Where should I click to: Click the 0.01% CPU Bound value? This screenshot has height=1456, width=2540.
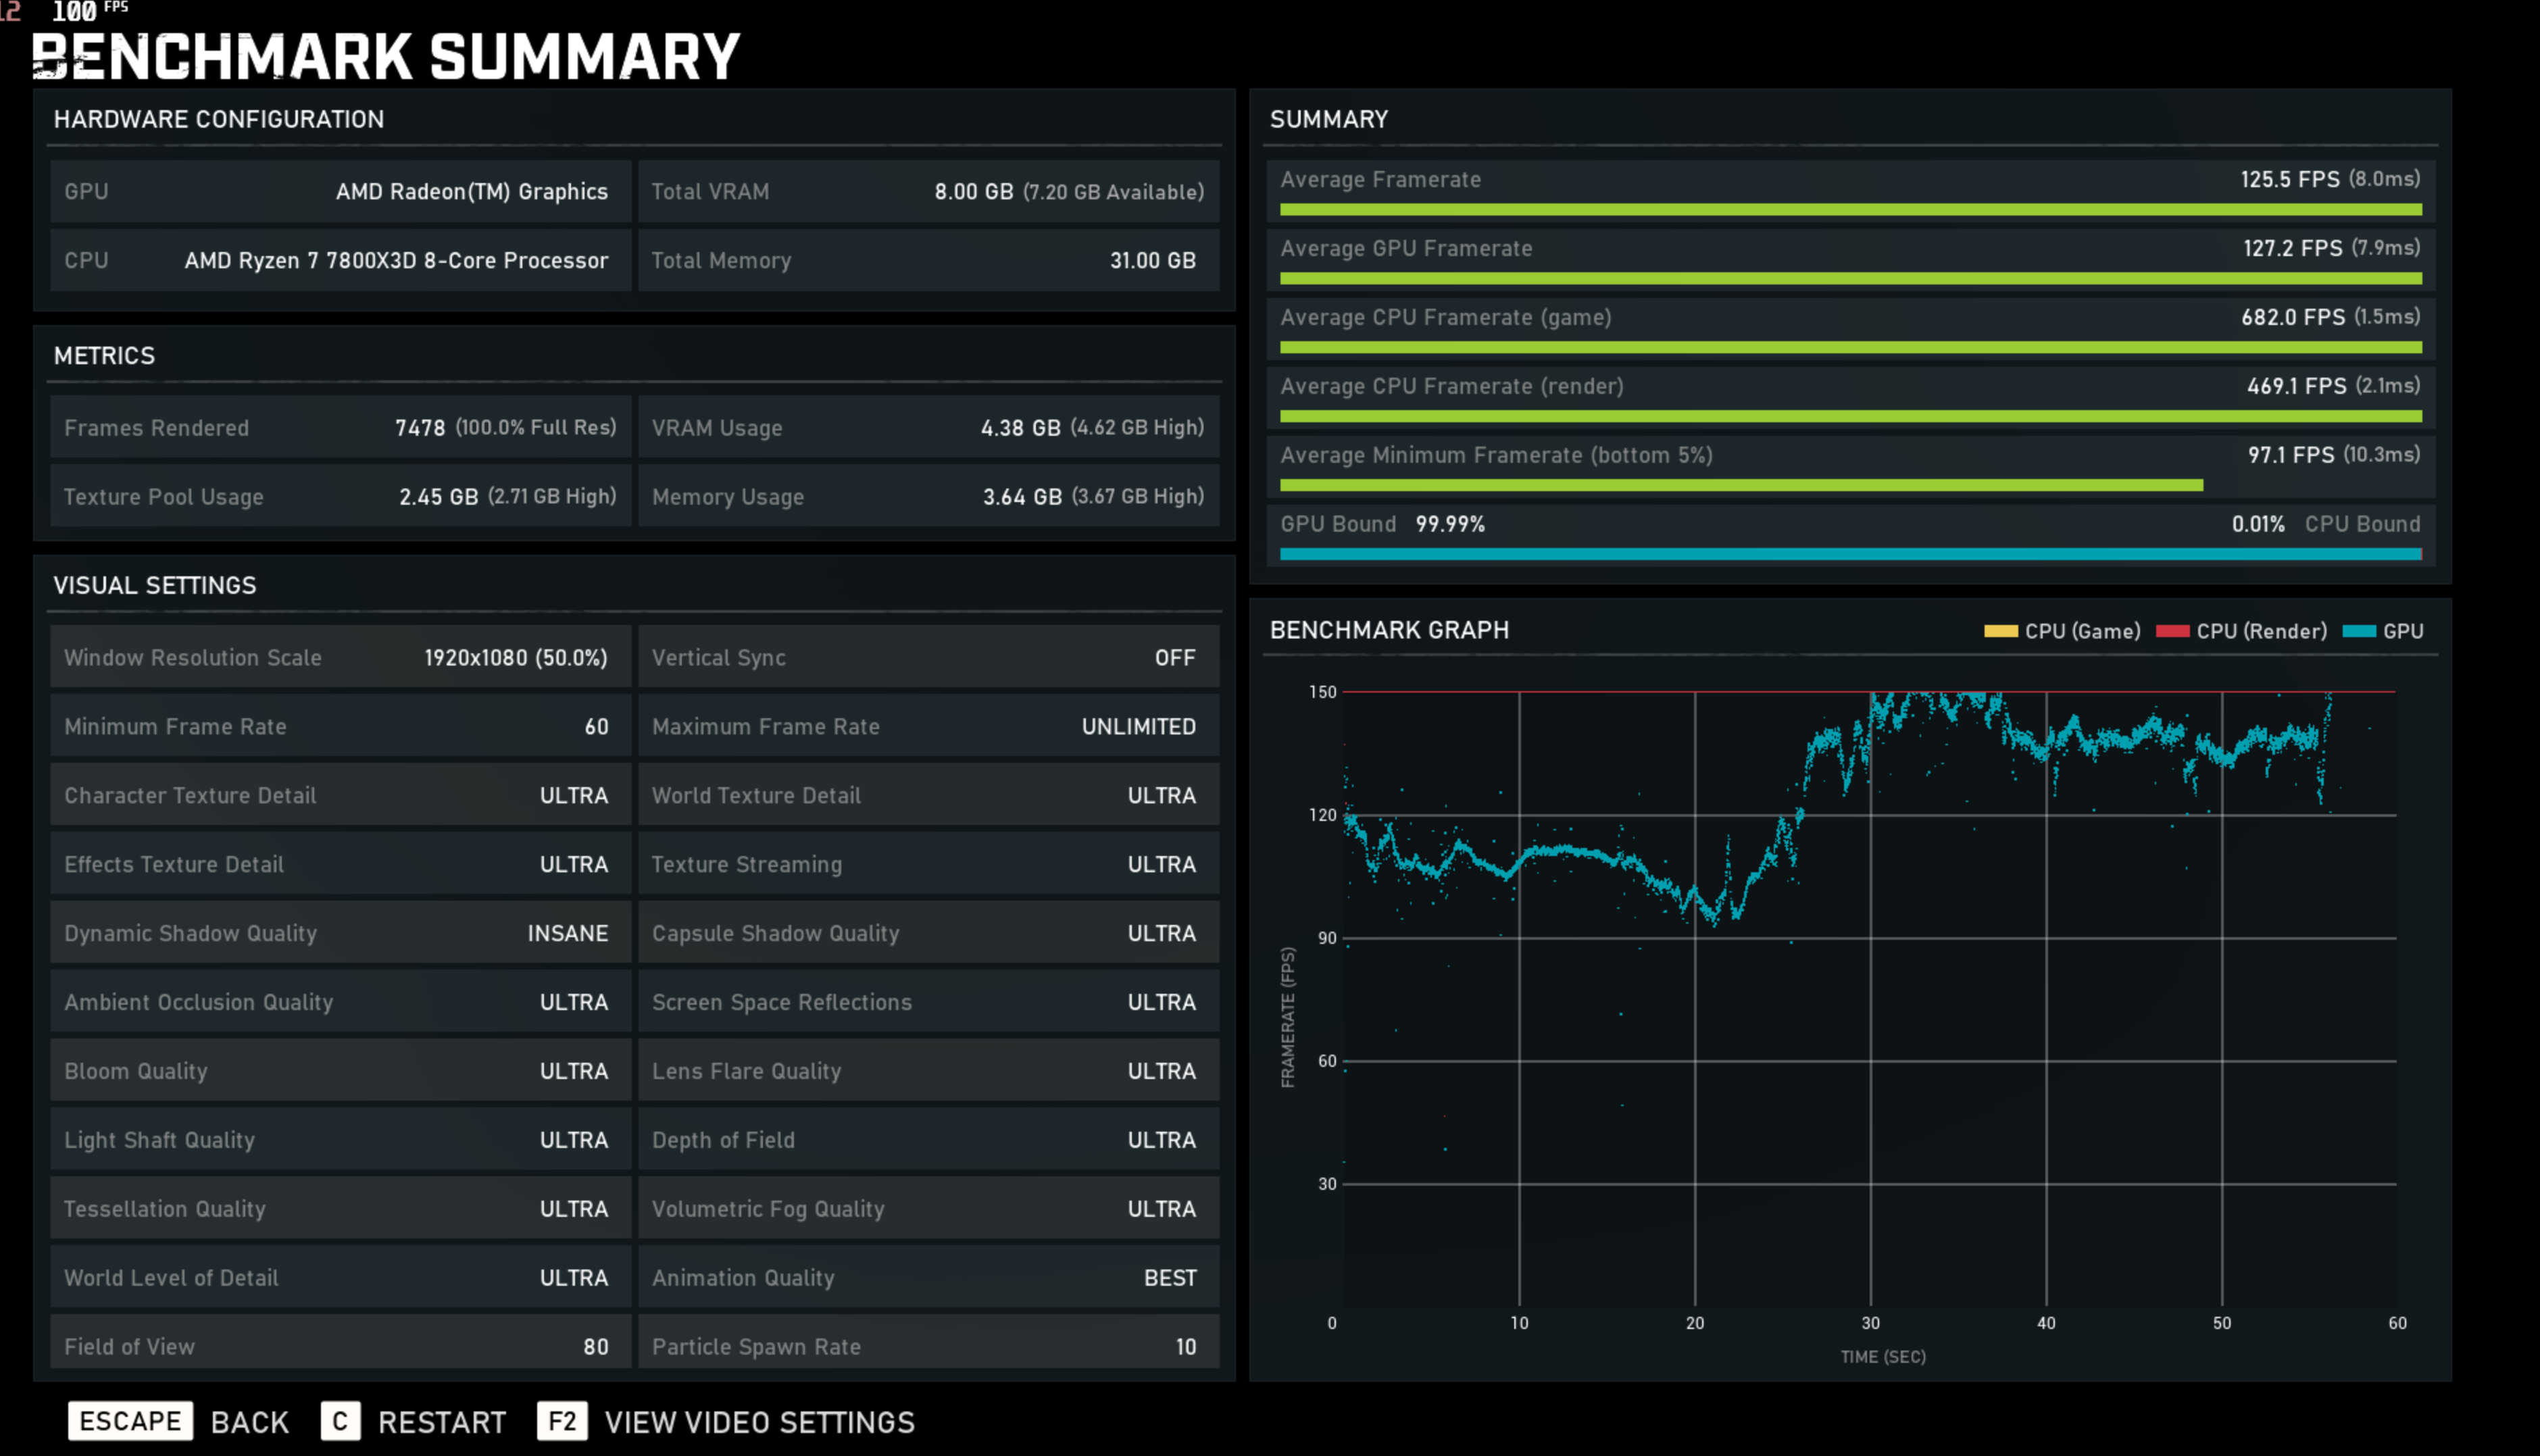pos(2258,524)
